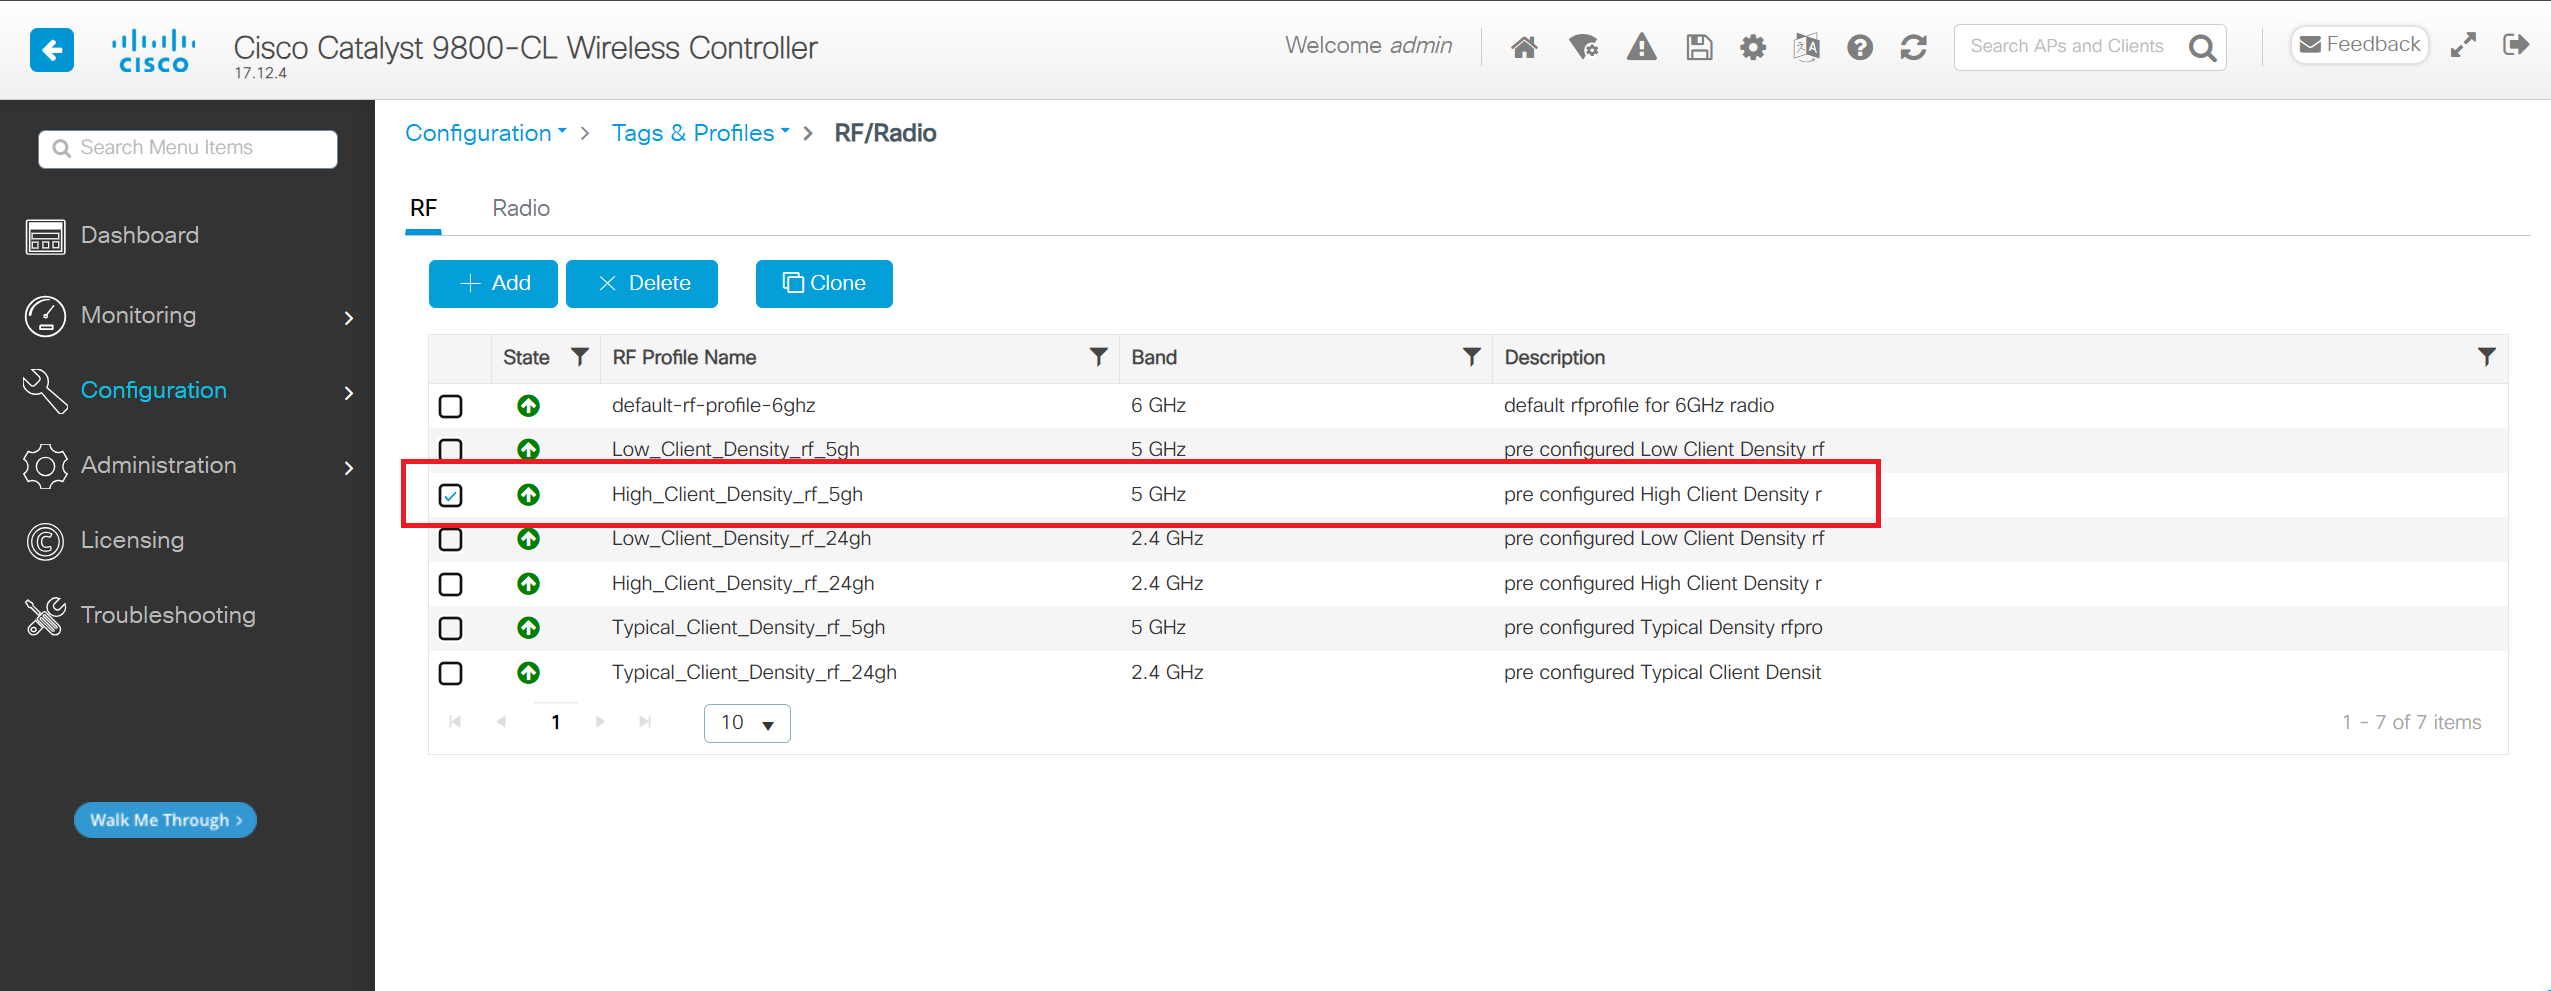2551x991 pixels.
Task: Check the Low_Client_Density_rf_24gh row checkbox
Action: [x=451, y=539]
